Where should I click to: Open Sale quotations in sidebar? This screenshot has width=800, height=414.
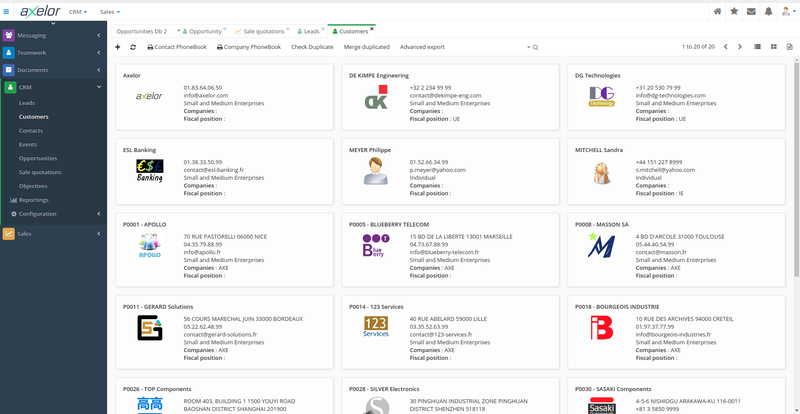pyautogui.click(x=40, y=172)
